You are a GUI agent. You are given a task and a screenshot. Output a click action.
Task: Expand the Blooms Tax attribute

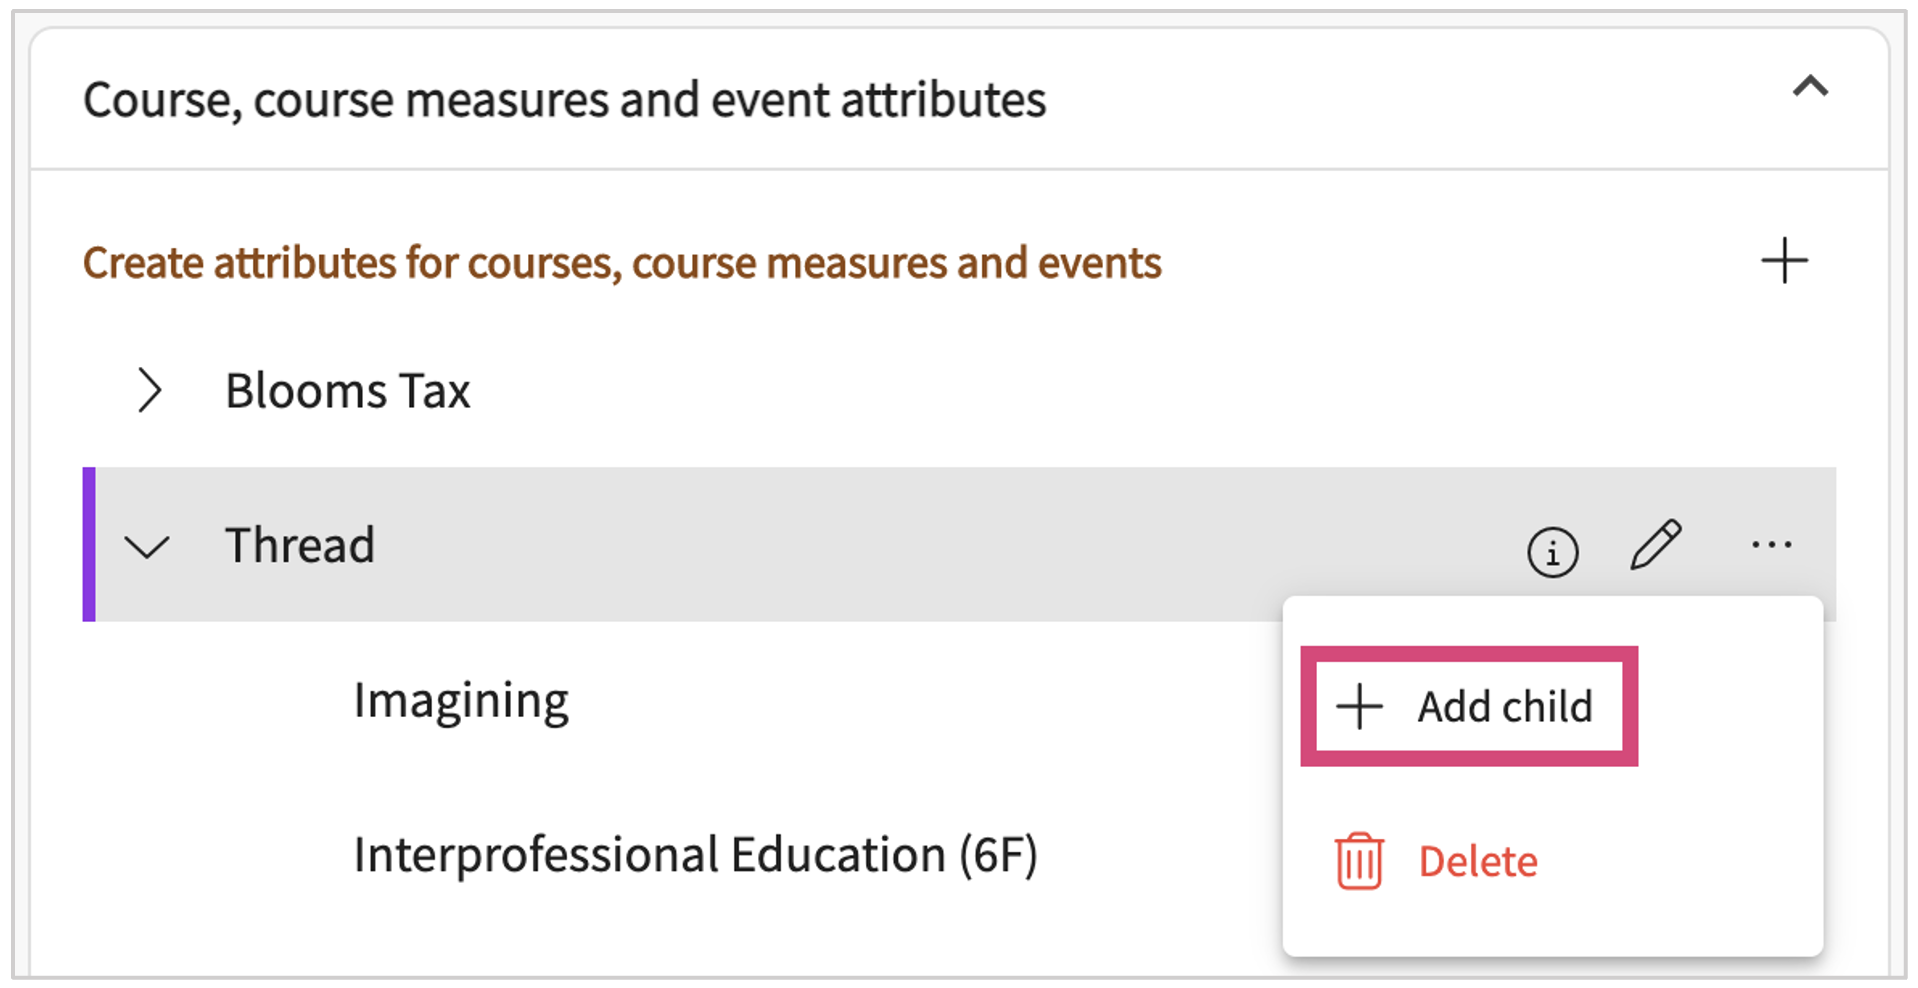[x=150, y=390]
